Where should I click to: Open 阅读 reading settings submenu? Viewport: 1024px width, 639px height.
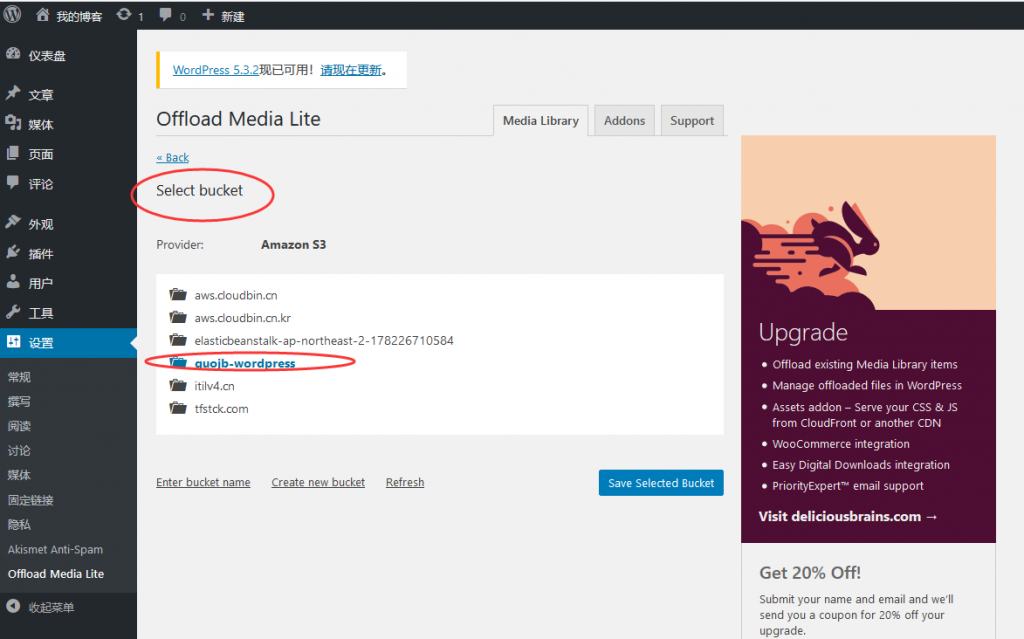(20, 426)
